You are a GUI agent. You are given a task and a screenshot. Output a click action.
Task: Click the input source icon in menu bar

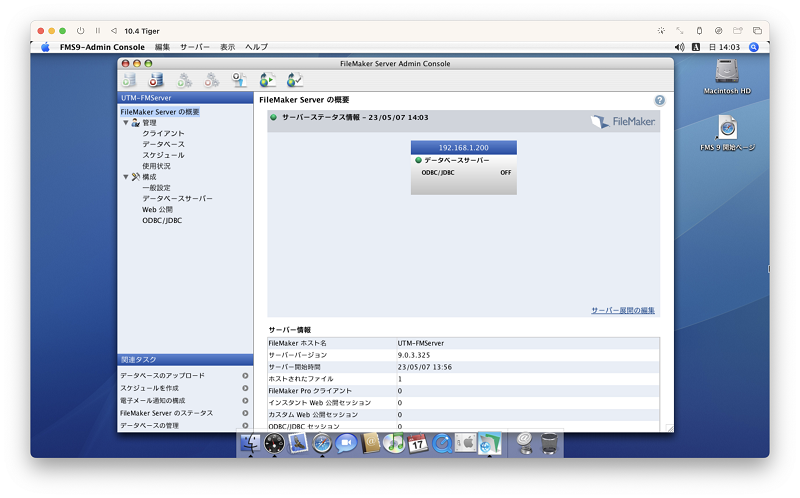click(695, 47)
